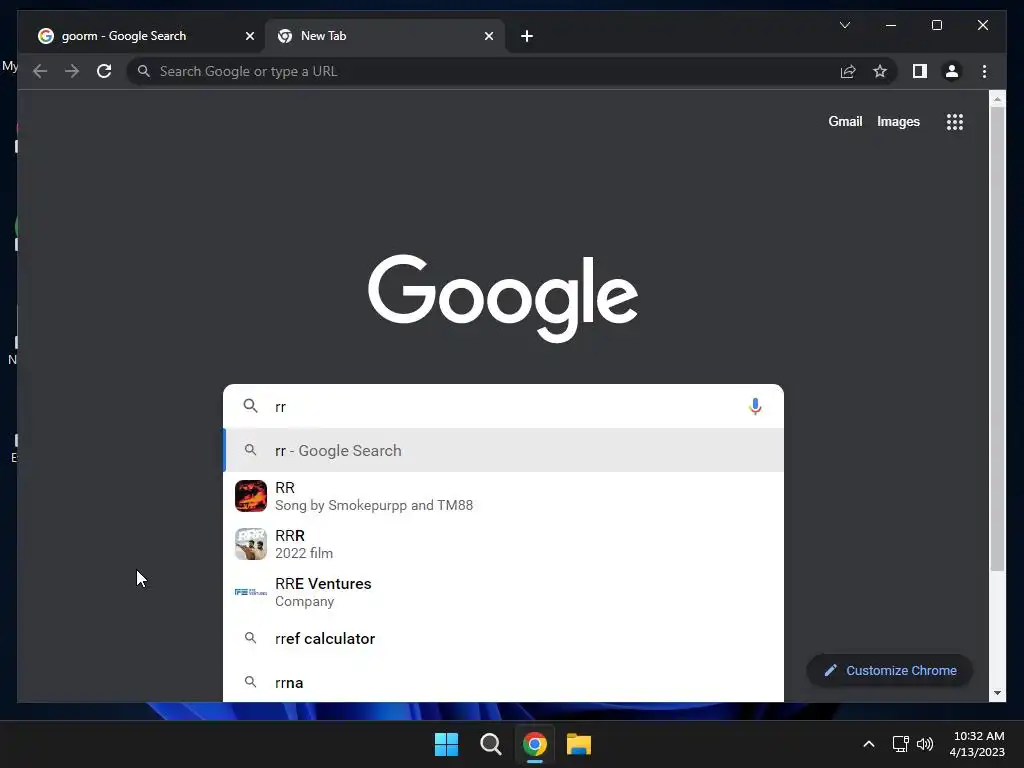1024x768 pixels.
Task: Bookmark this tab with the star icon
Action: 880,71
